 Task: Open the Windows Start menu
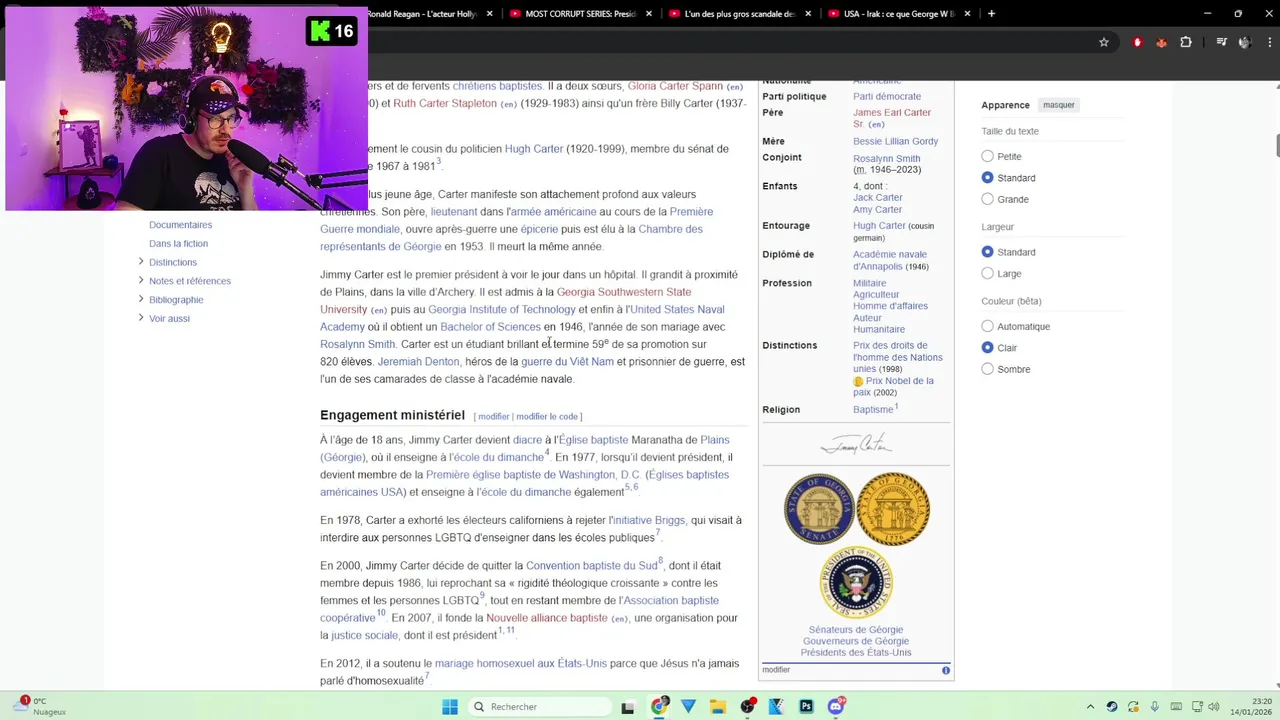coord(450,707)
